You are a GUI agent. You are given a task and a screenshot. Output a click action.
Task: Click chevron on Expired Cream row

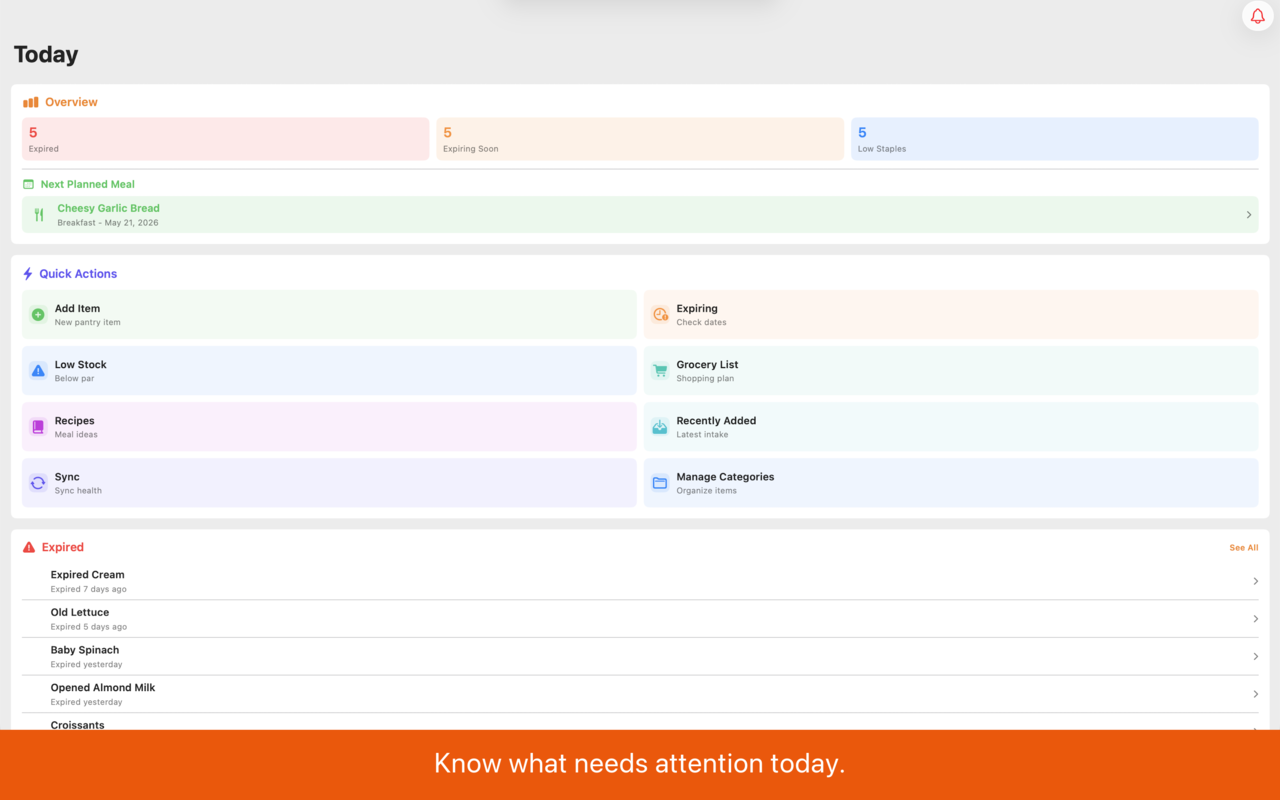click(x=1256, y=581)
